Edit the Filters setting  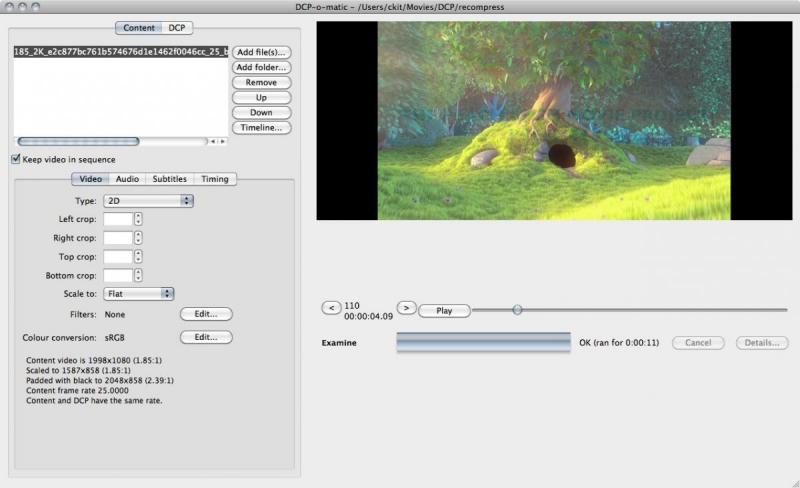pyautogui.click(x=206, y=314)
